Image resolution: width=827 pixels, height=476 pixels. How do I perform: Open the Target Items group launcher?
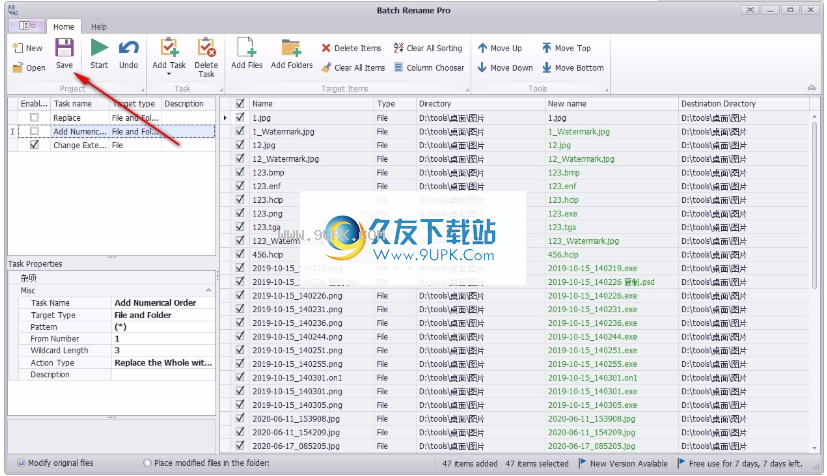pos(467,90)
